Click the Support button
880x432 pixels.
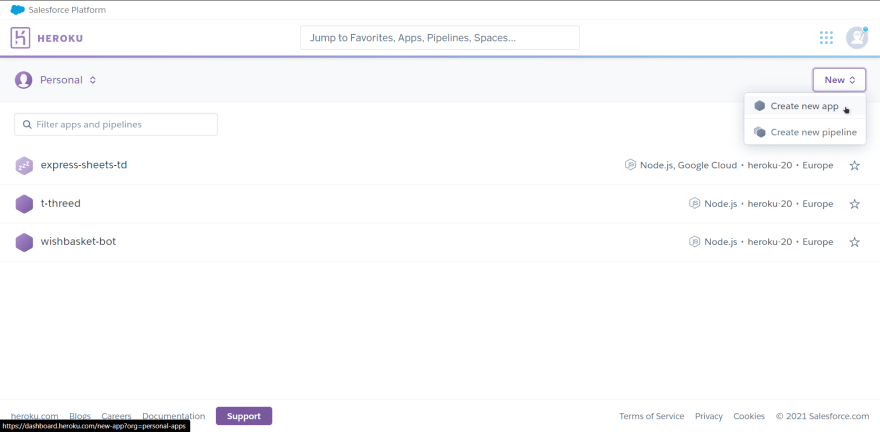click(244, 416)
